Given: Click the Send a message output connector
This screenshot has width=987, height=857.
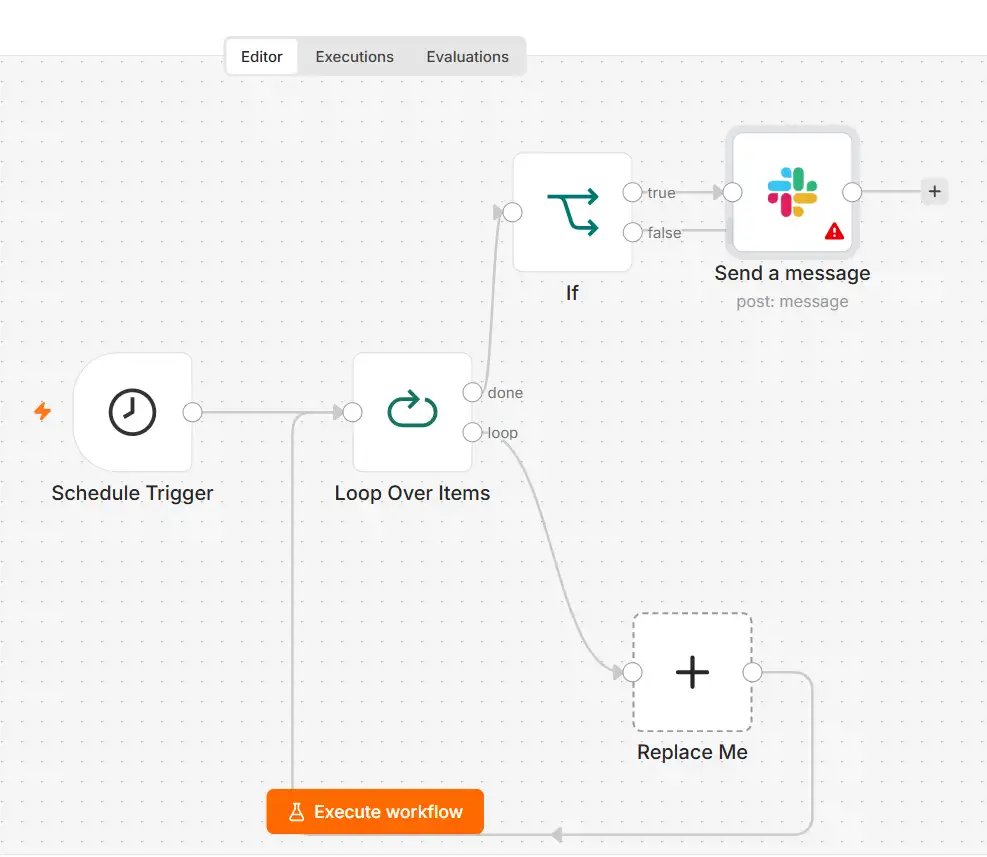Looking at the screenshot, I should tap(852, 192).
